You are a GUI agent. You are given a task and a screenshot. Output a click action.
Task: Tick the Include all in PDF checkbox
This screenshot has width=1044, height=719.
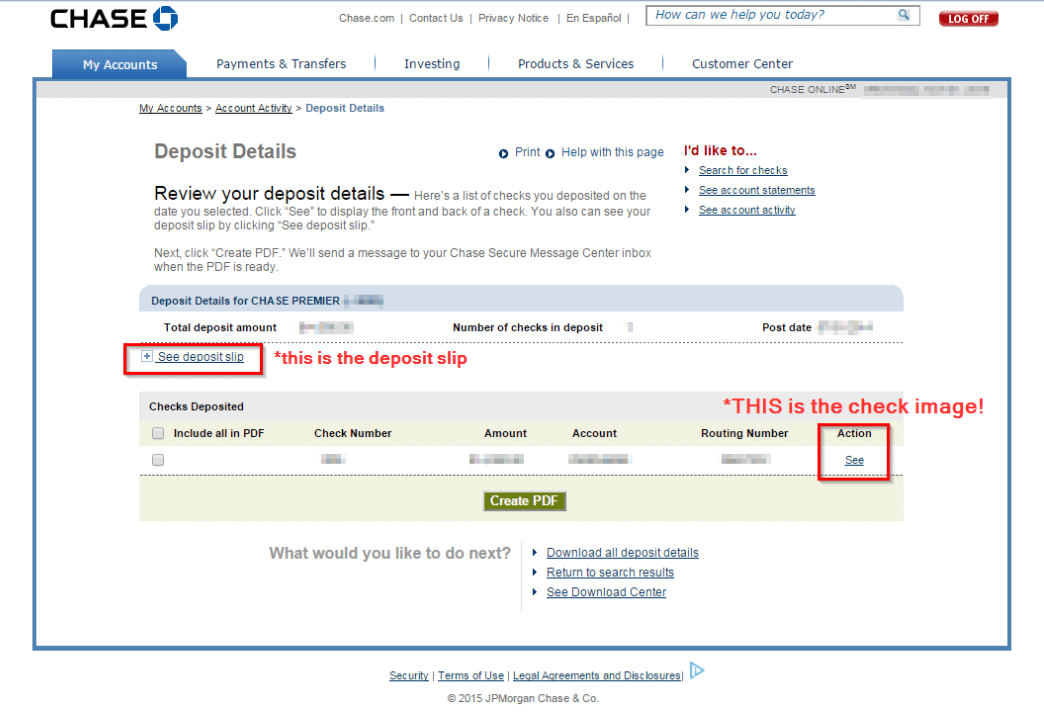point(158,434)
